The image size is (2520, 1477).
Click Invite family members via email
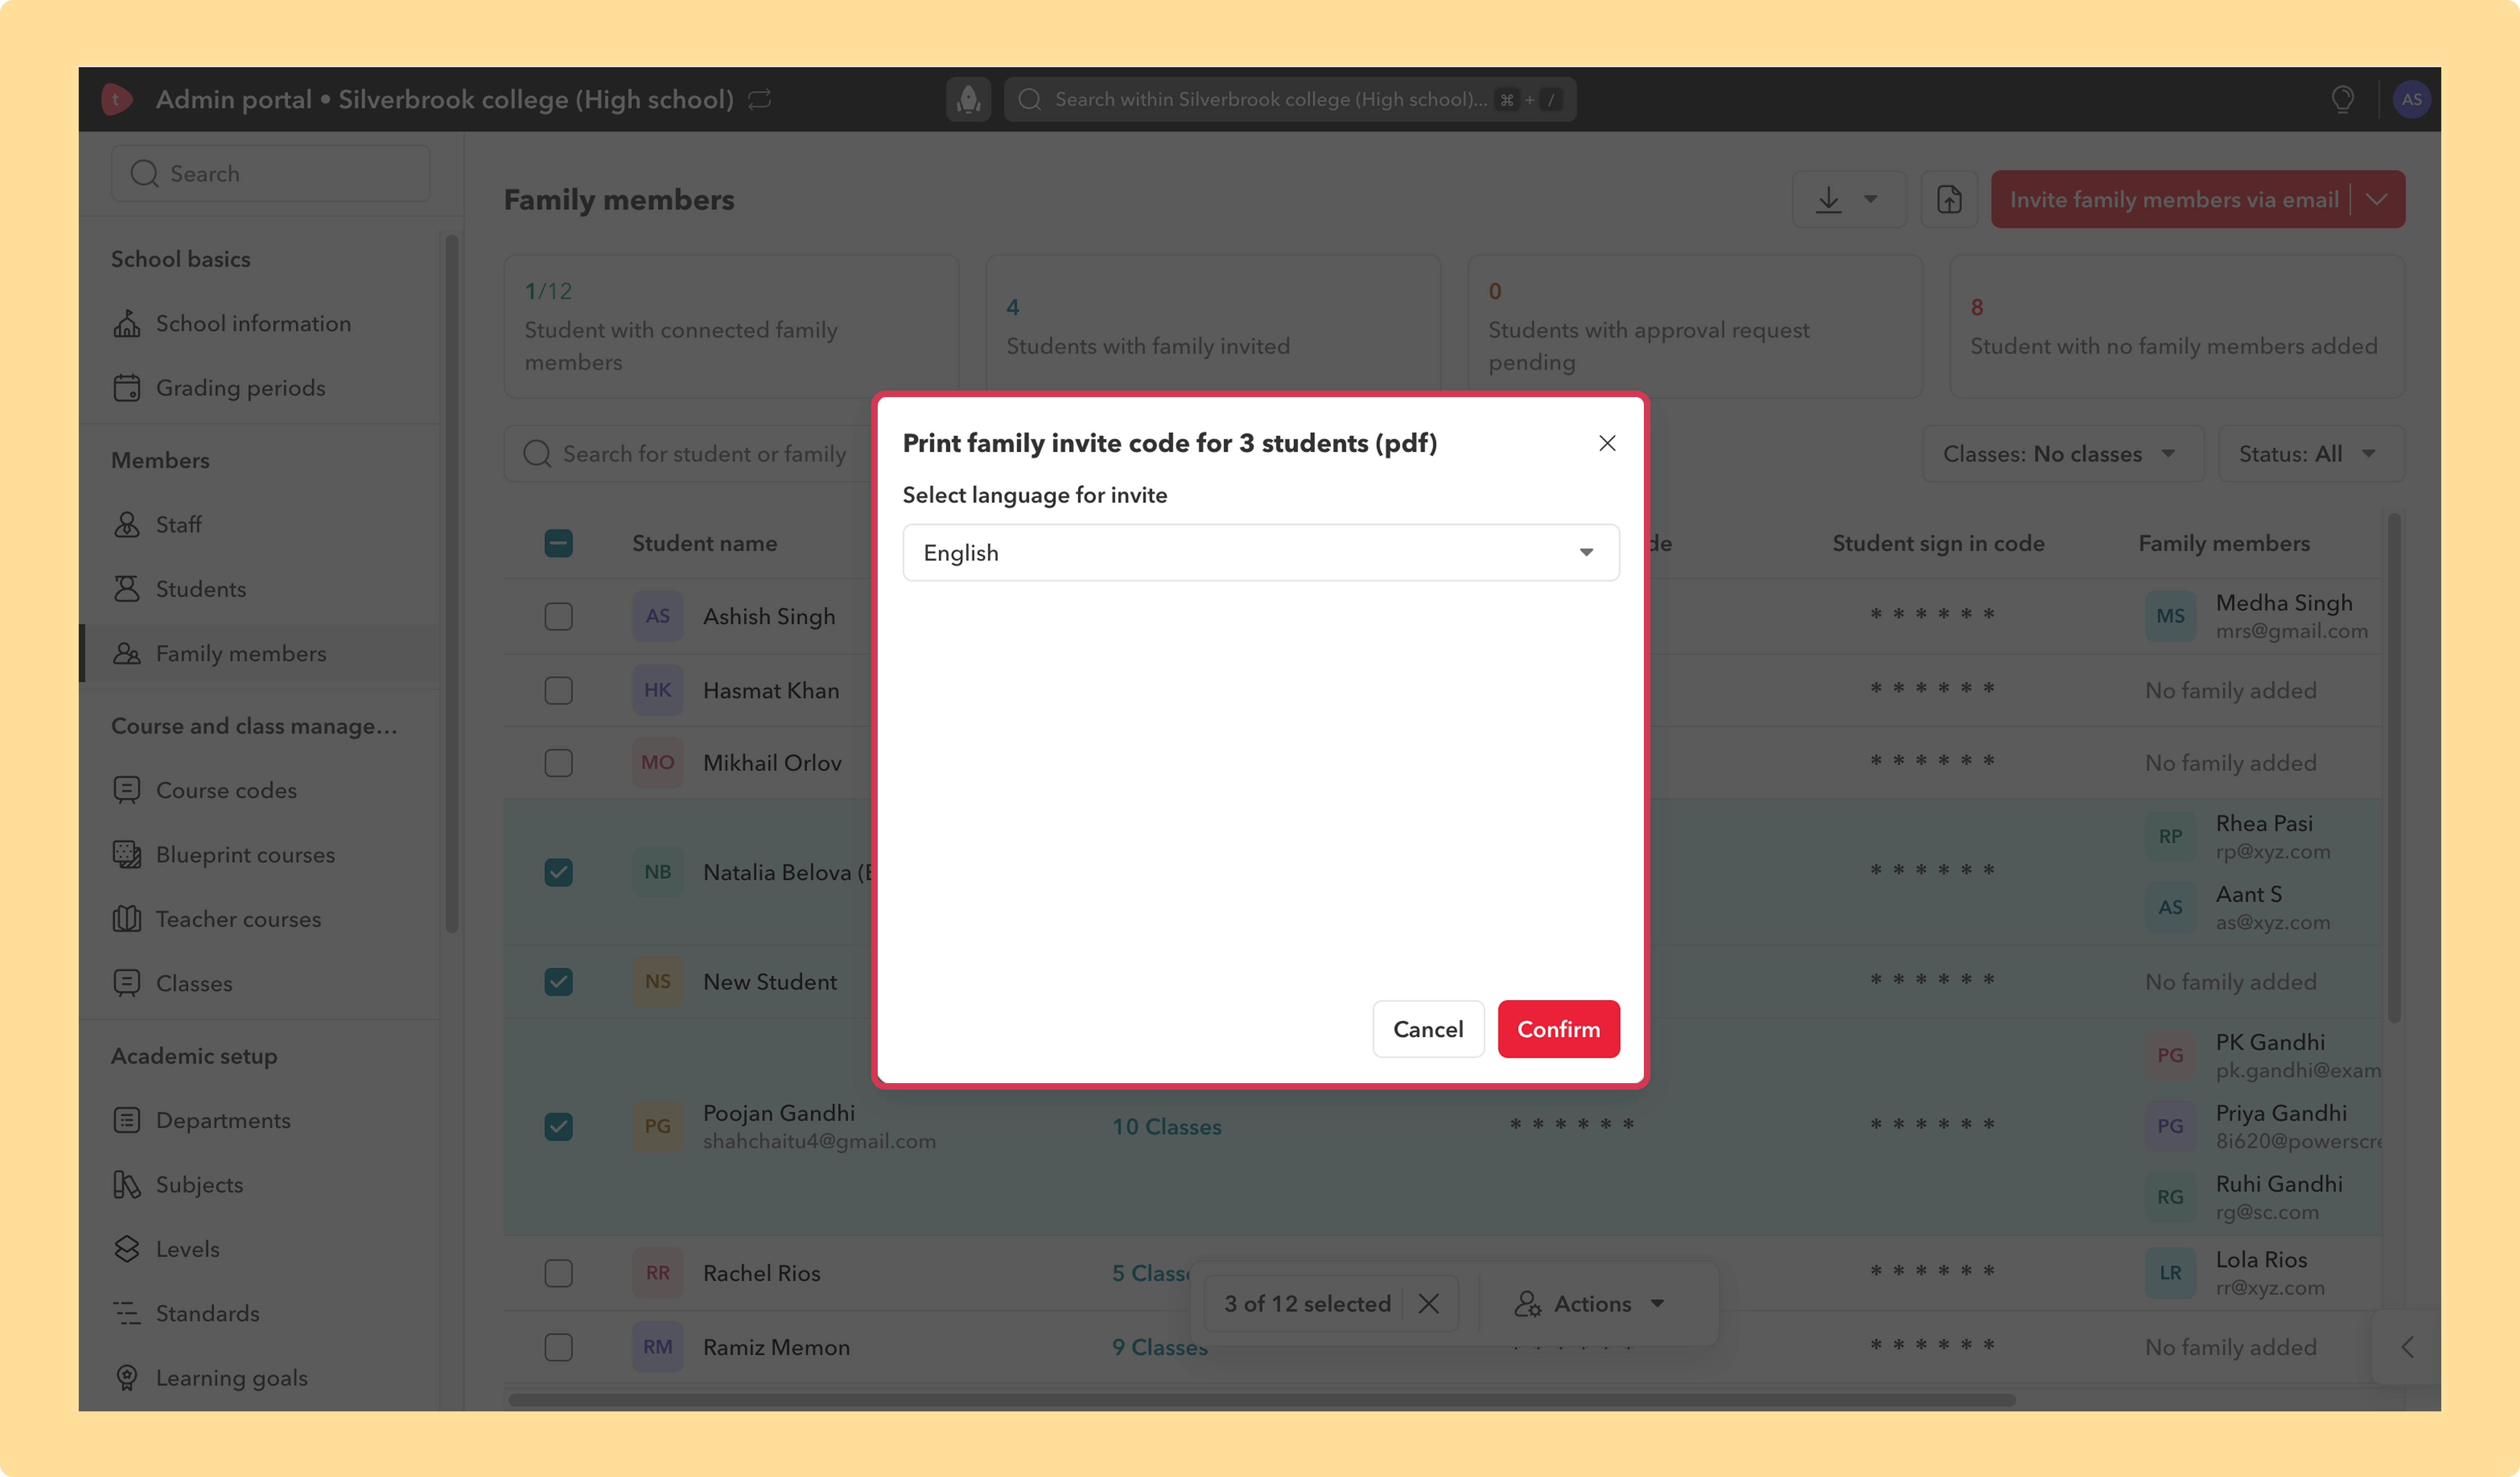(2173, 200)
